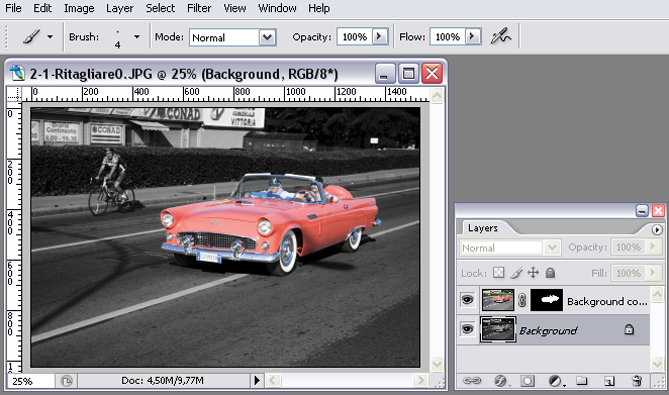Click the New adjustment layer icon

point(555,380)
